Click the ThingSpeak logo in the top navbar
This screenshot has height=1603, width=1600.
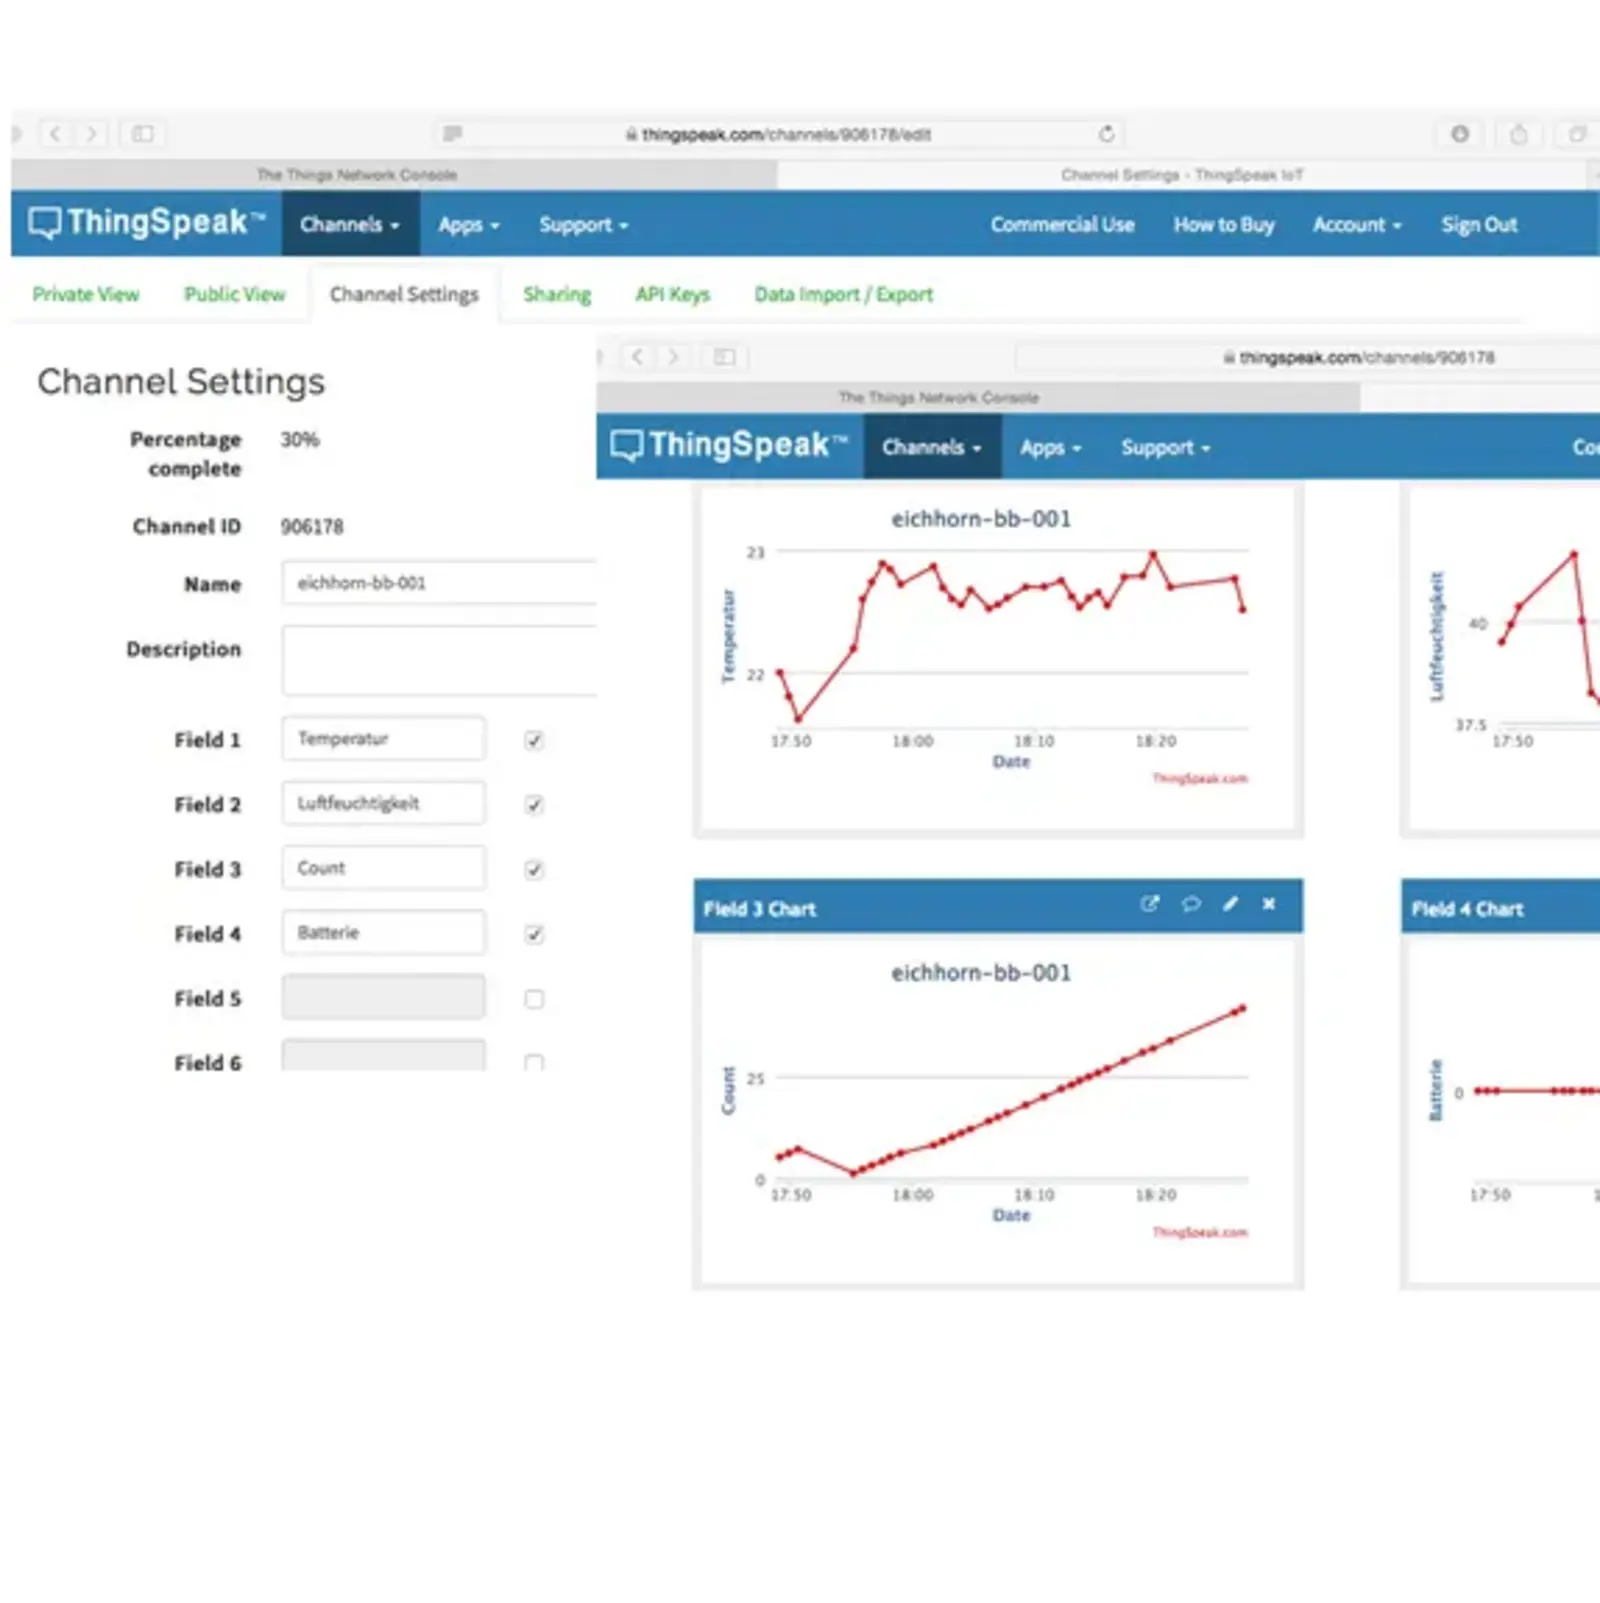tap(147, 223)
